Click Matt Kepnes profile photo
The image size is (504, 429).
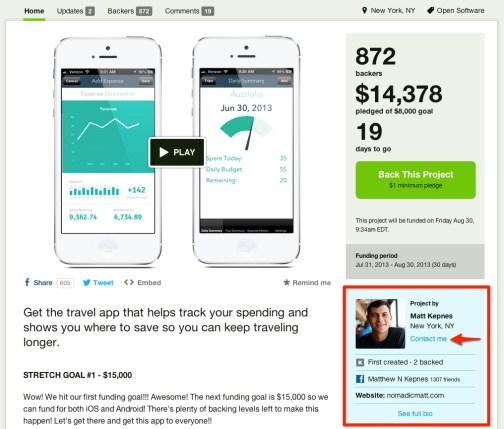(x=380, y=324)
